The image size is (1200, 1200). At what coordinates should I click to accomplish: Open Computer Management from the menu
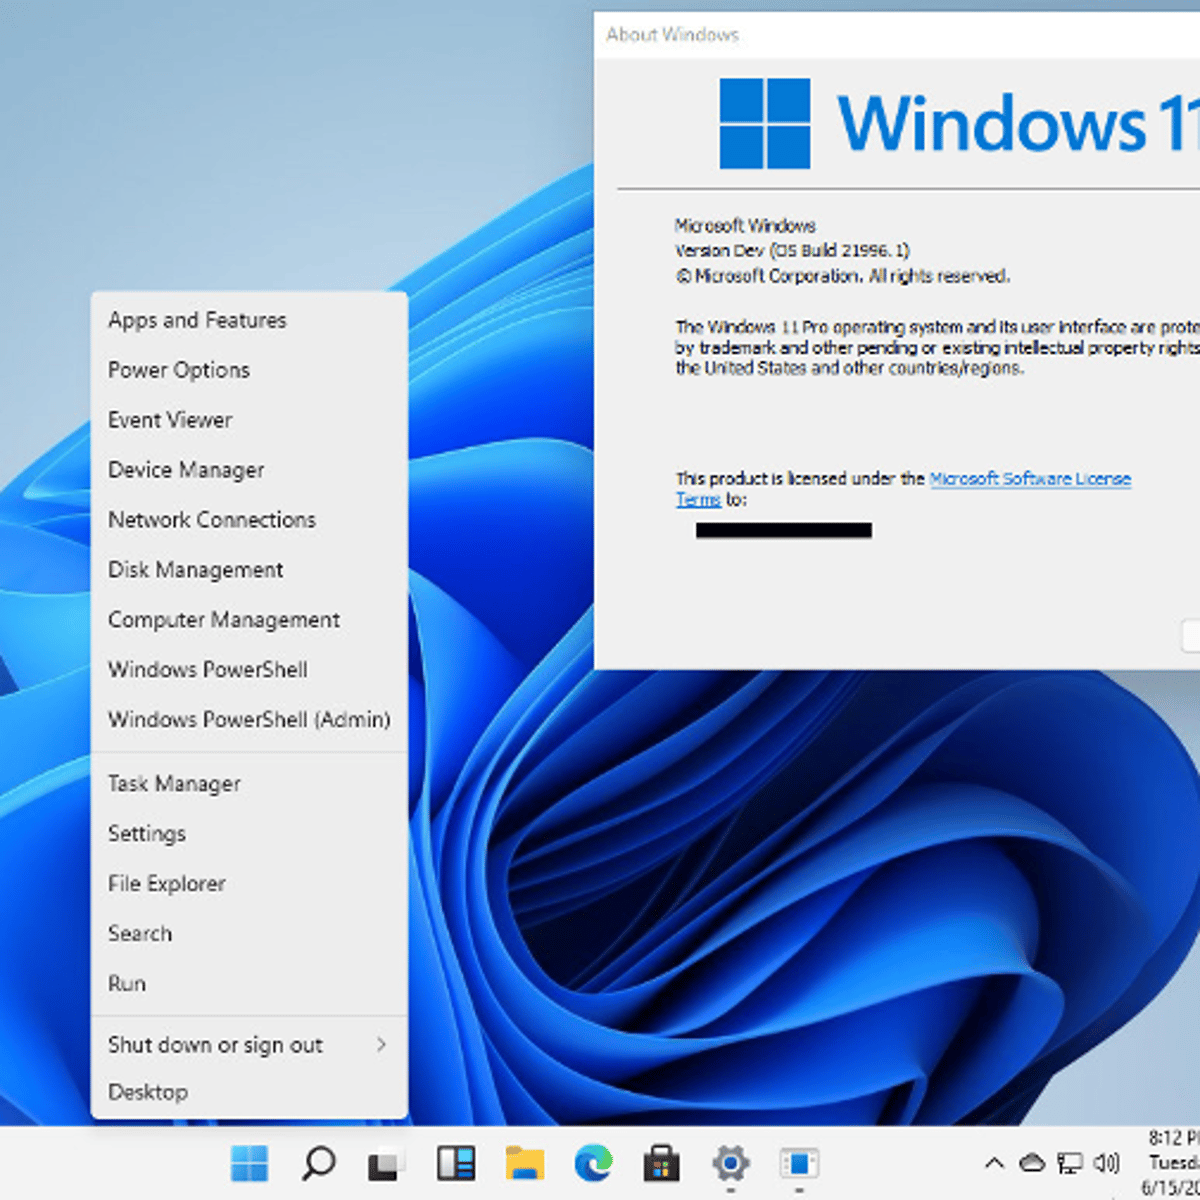[249, 620]
